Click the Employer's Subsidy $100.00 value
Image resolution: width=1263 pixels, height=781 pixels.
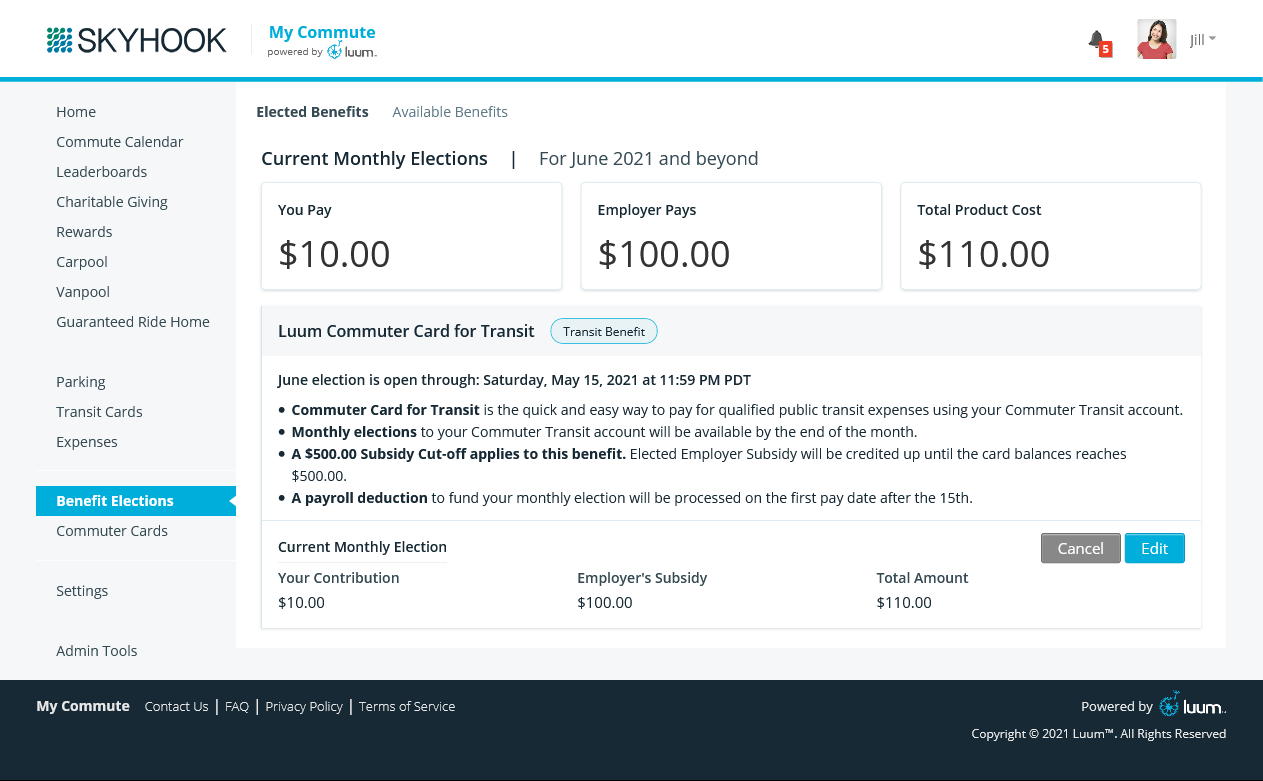tap(605, 602)
